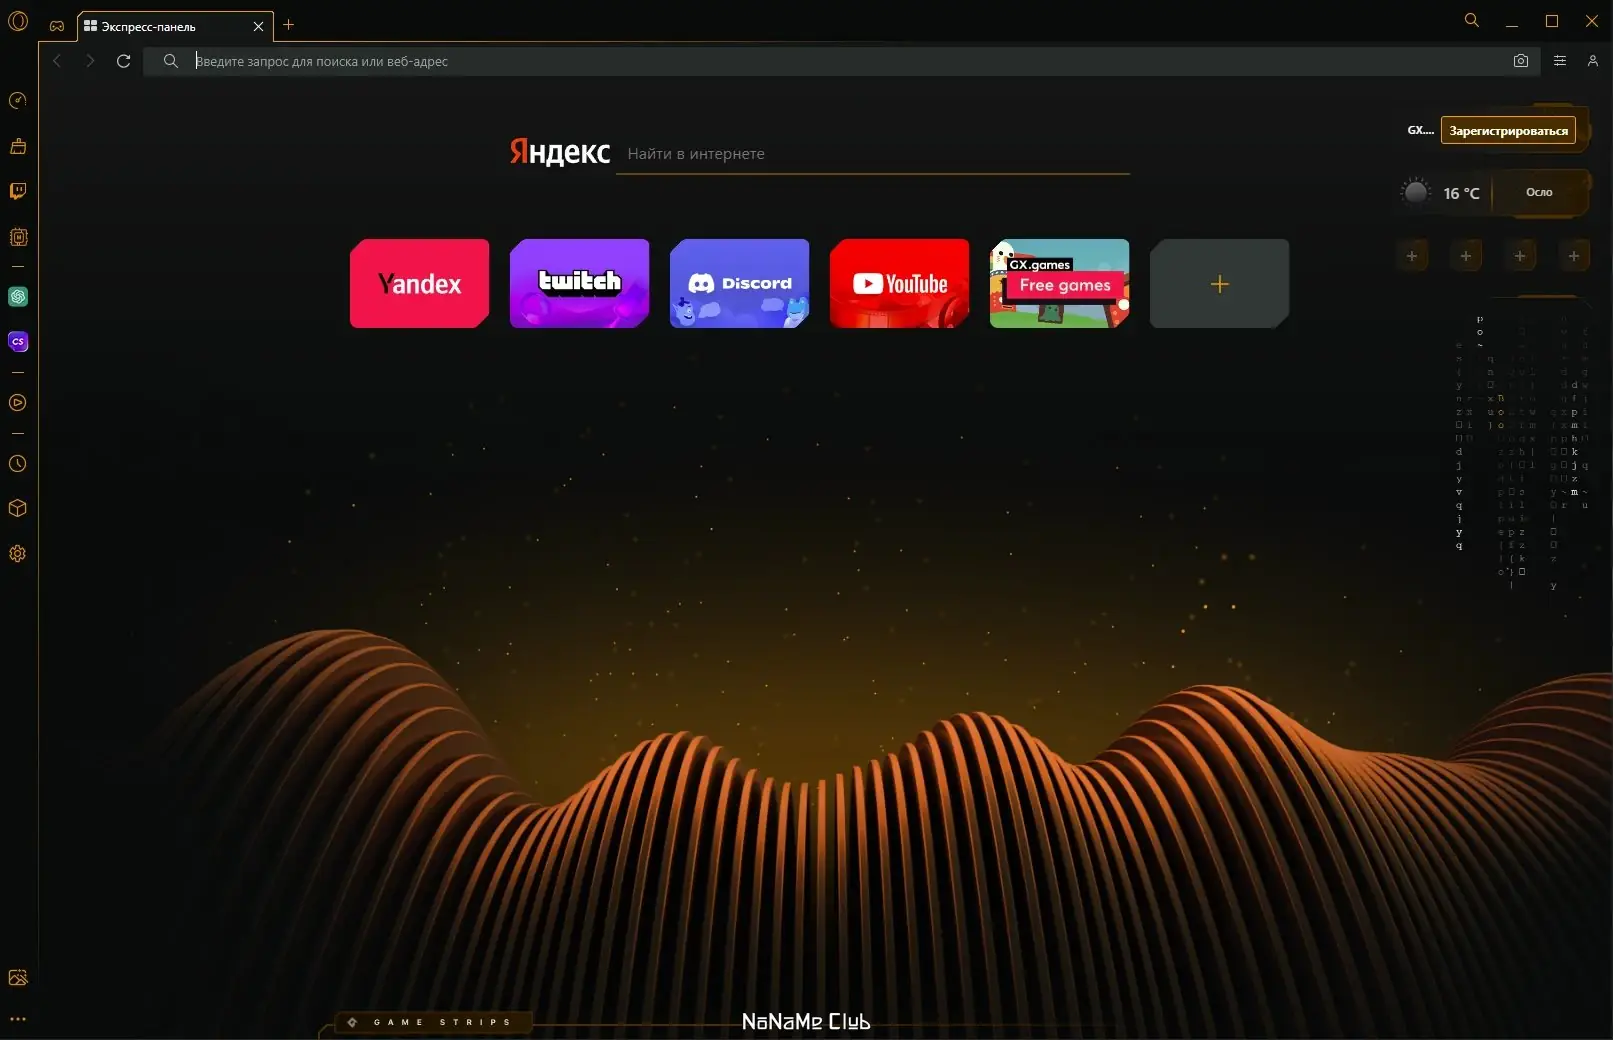
Task: Open Twitch panel in sidebar
Action: tap(18, 191)
